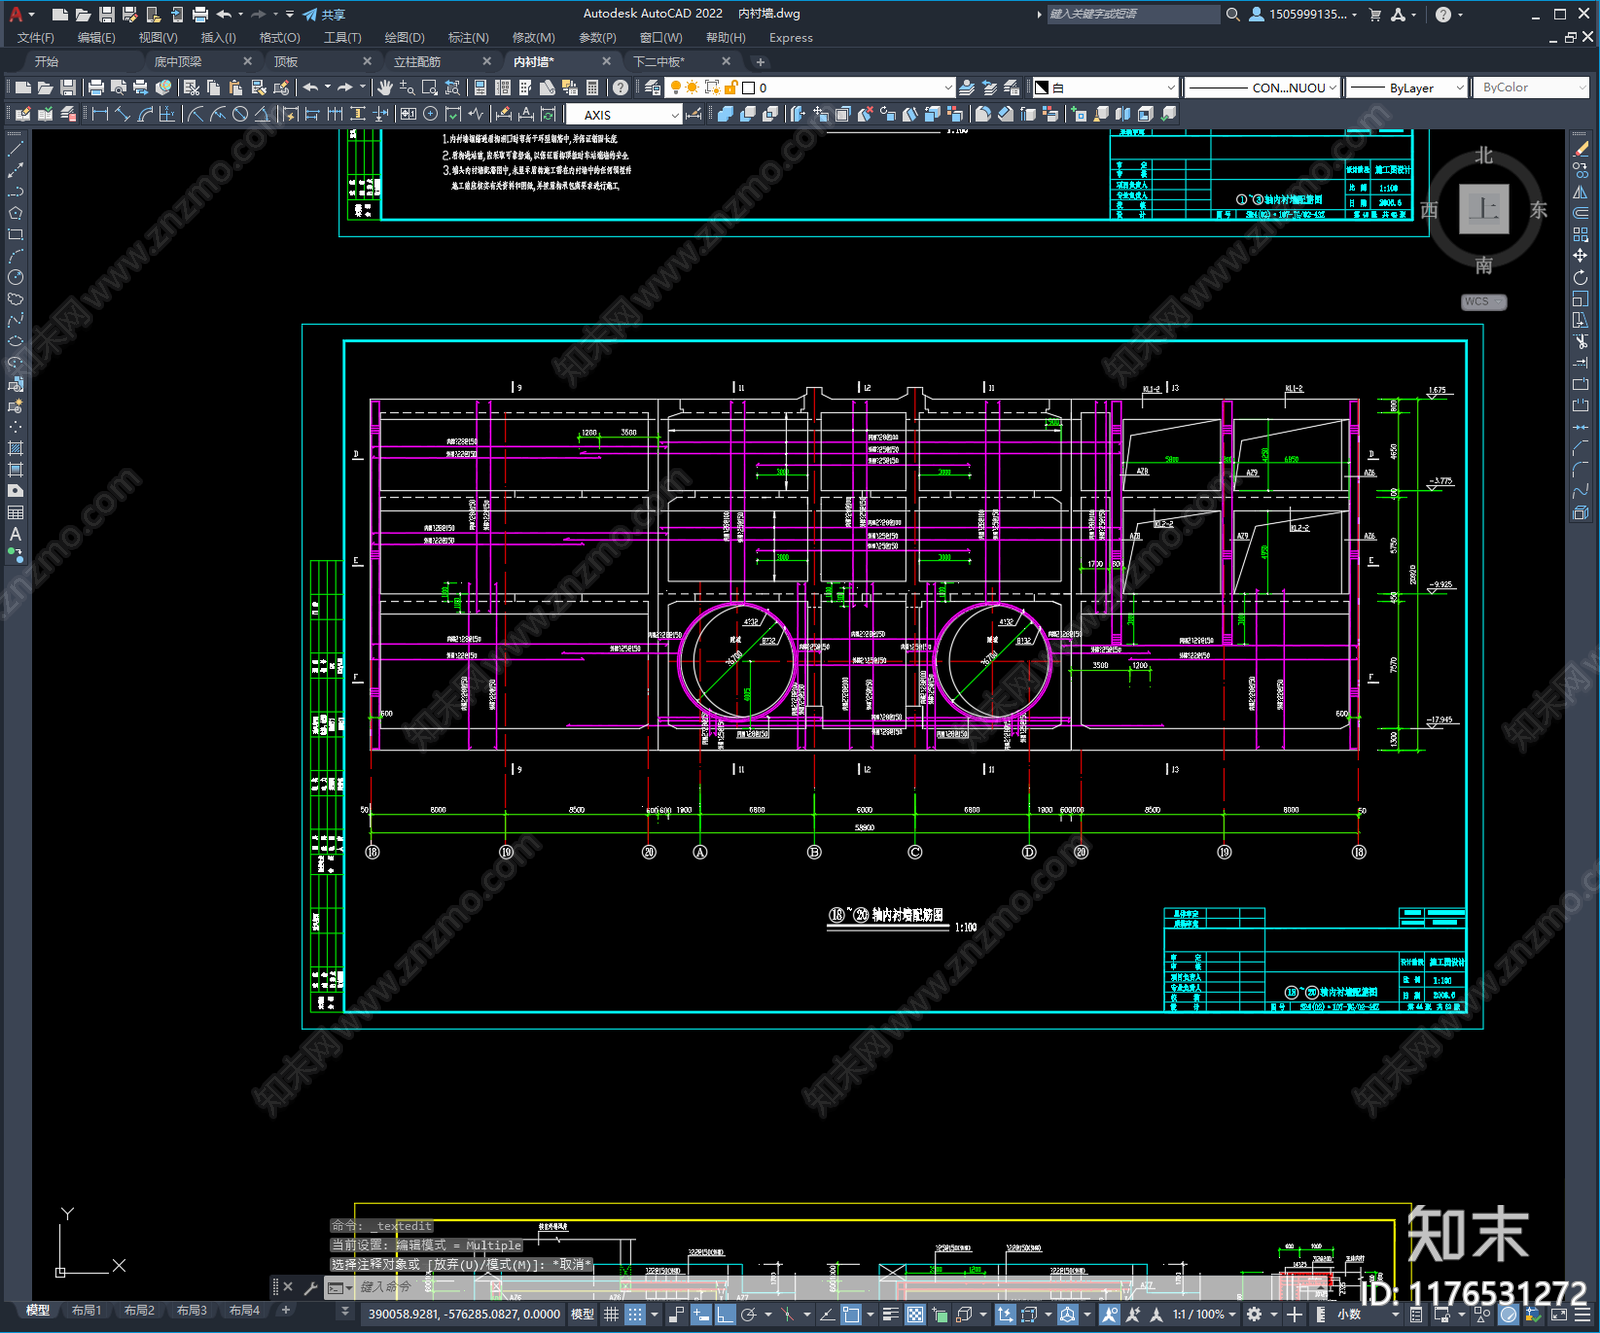Click the WCS button under the ViewCube
1600x1333 pixels.
(x=1483, y=302)
